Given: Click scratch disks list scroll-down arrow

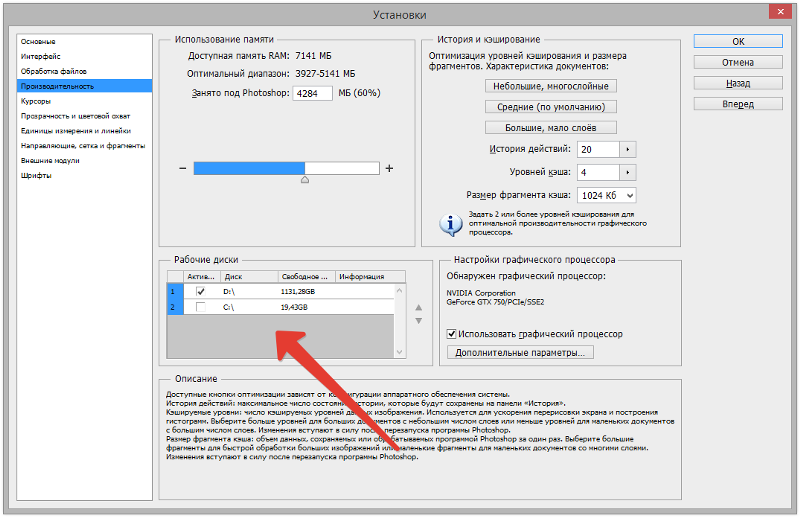Looking at the screenshot, I should pos(399,352).
